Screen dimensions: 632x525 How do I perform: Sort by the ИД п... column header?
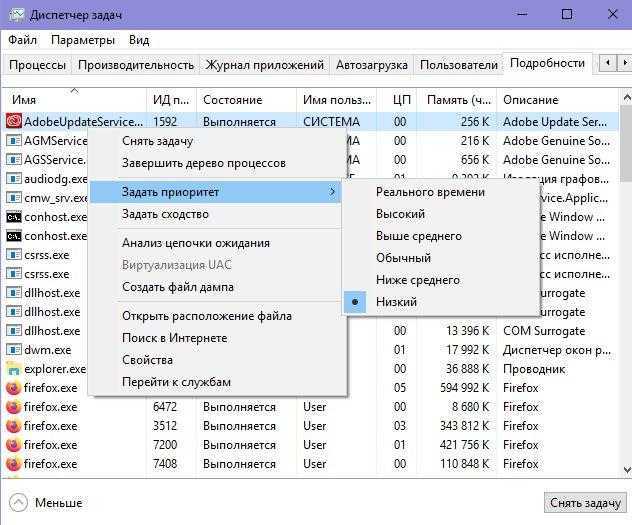[171, 100]
